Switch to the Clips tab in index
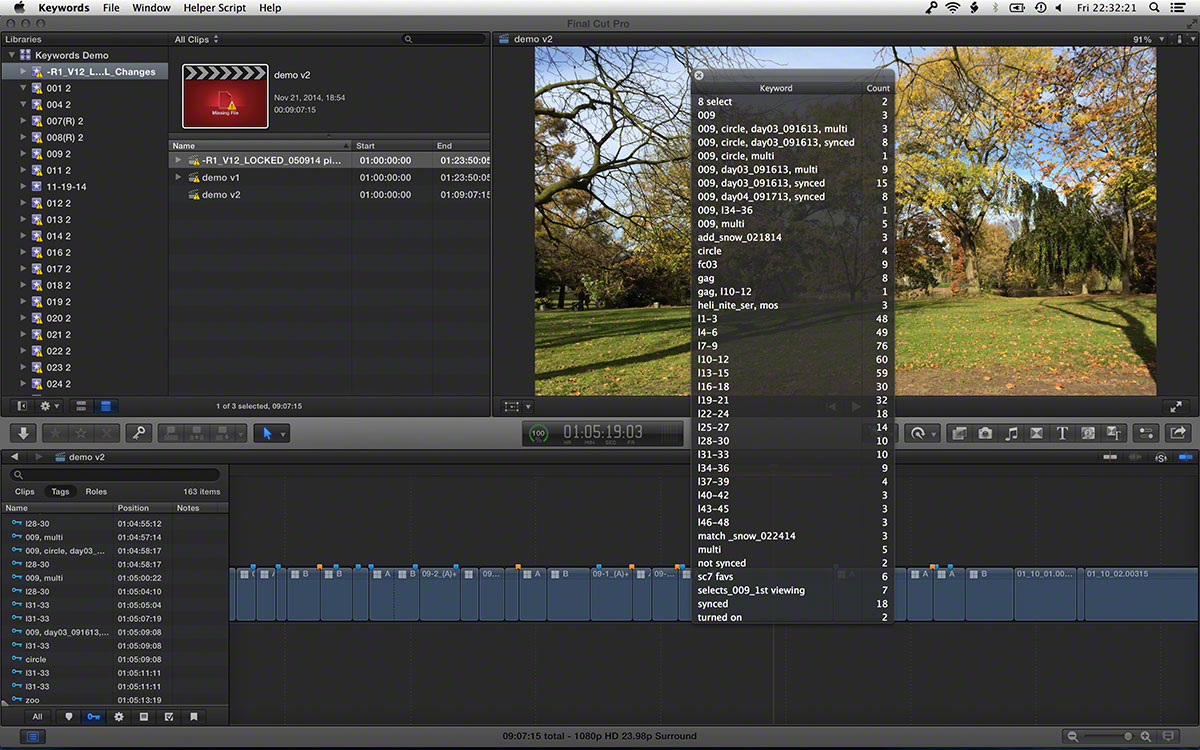Viewport: 1200px width, 750px height. point(25,492)
